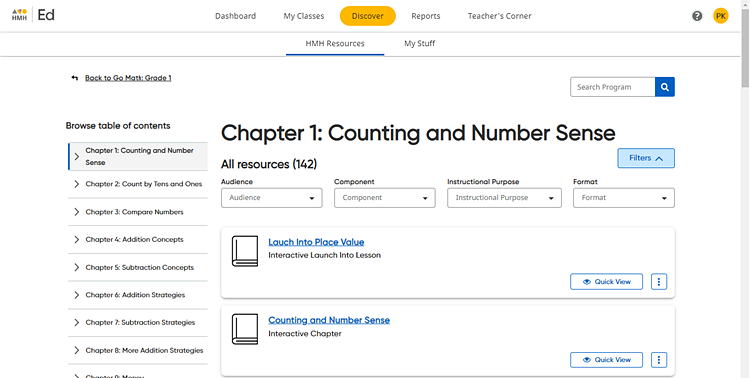Click the back arrow icon beside Go Math

tap(75, 78)
